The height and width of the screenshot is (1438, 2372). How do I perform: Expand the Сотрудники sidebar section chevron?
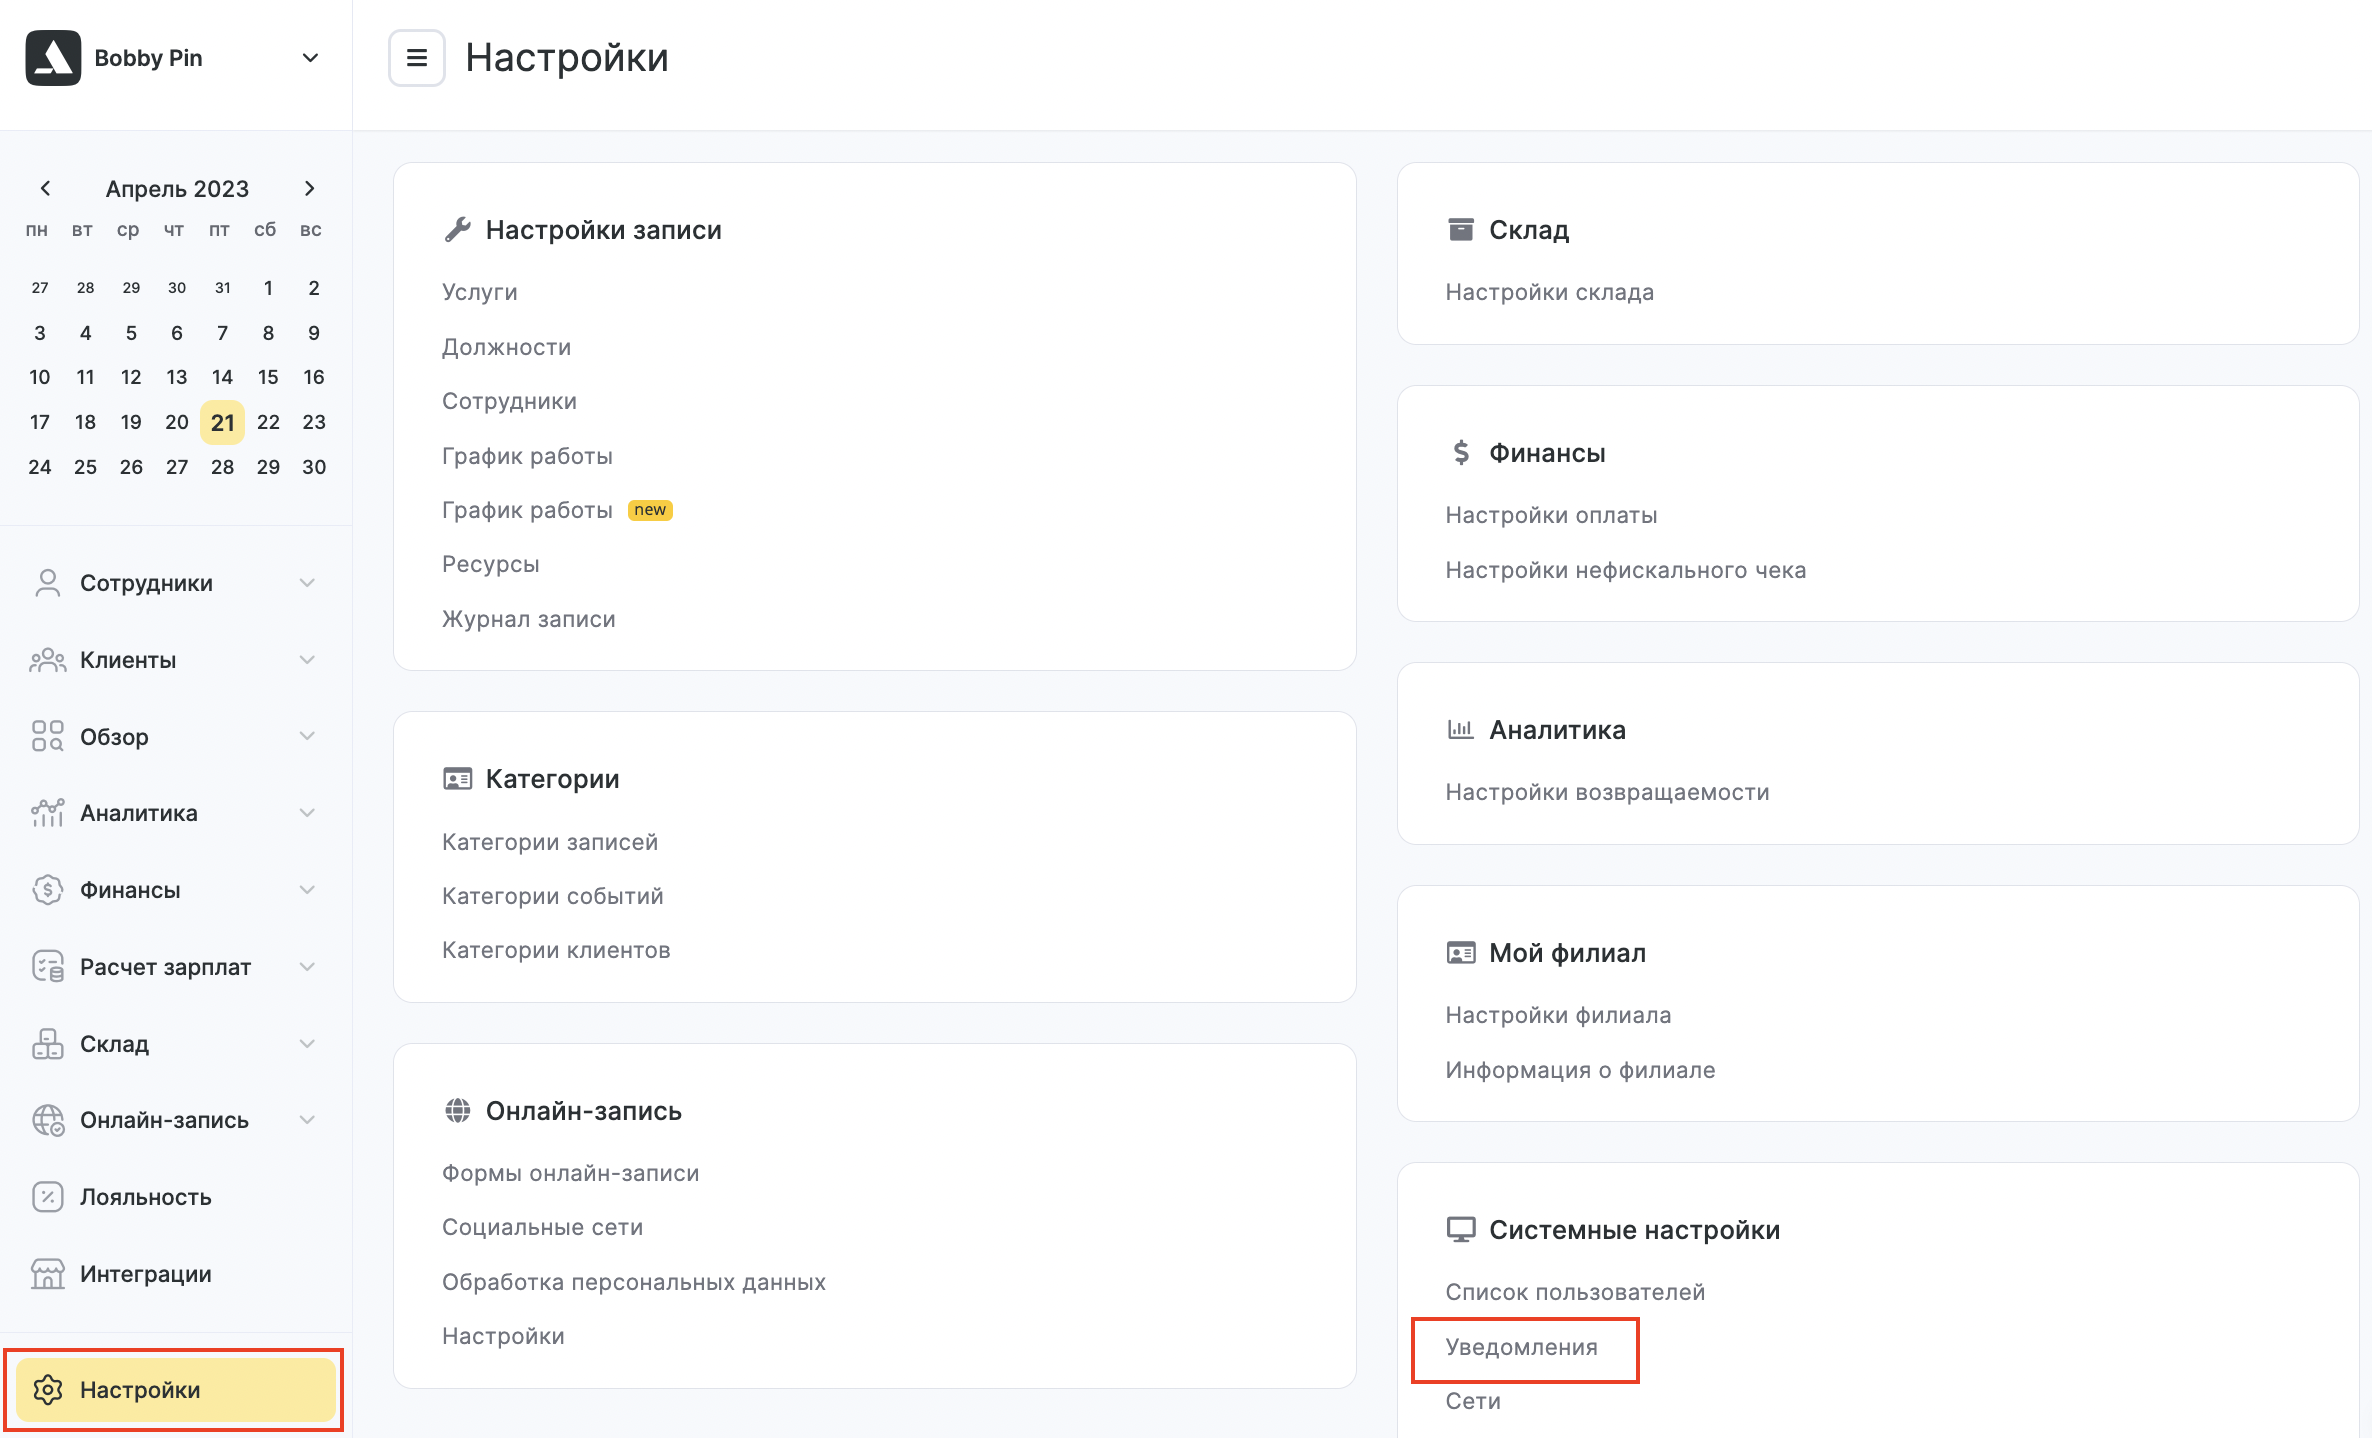[x=308, y=583]
